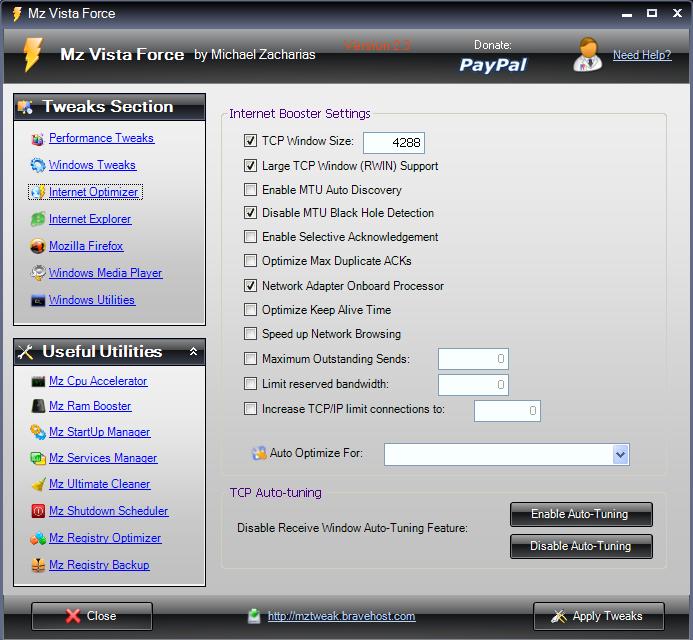Click the Close button at bottom

pyautogui.click(x=92, y=616)
